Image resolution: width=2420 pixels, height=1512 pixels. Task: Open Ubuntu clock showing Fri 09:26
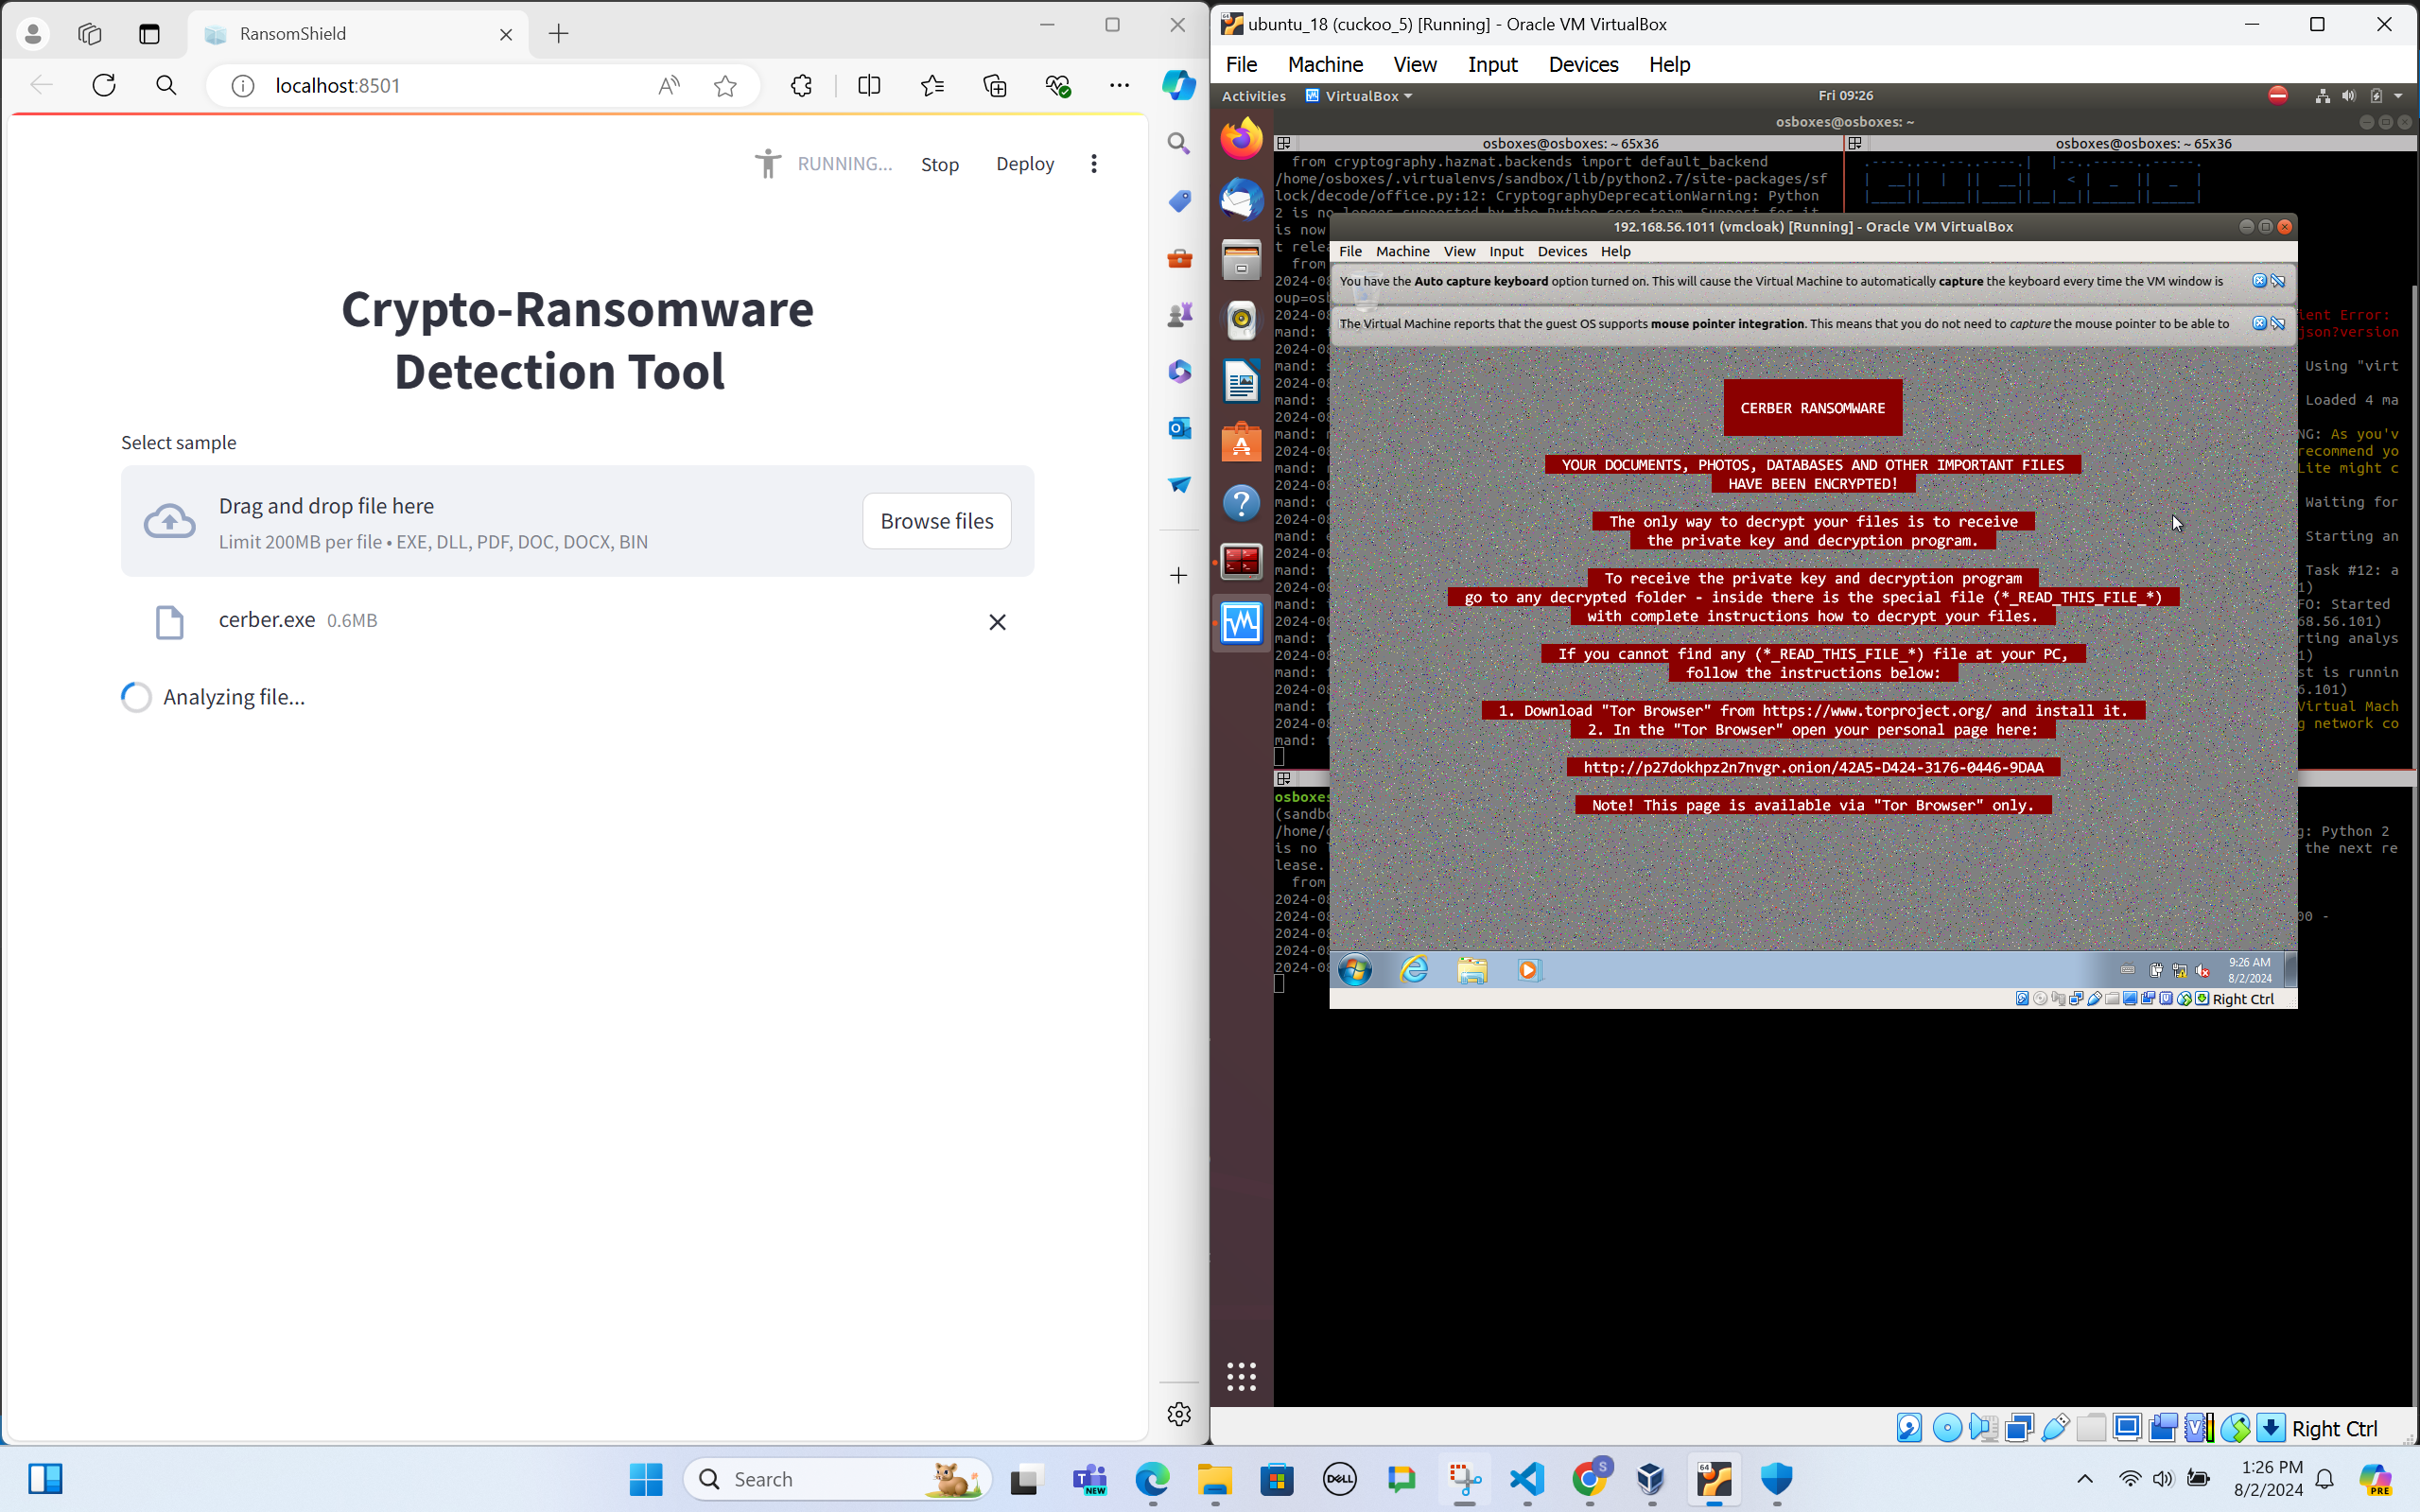(x=1845, y=95)
